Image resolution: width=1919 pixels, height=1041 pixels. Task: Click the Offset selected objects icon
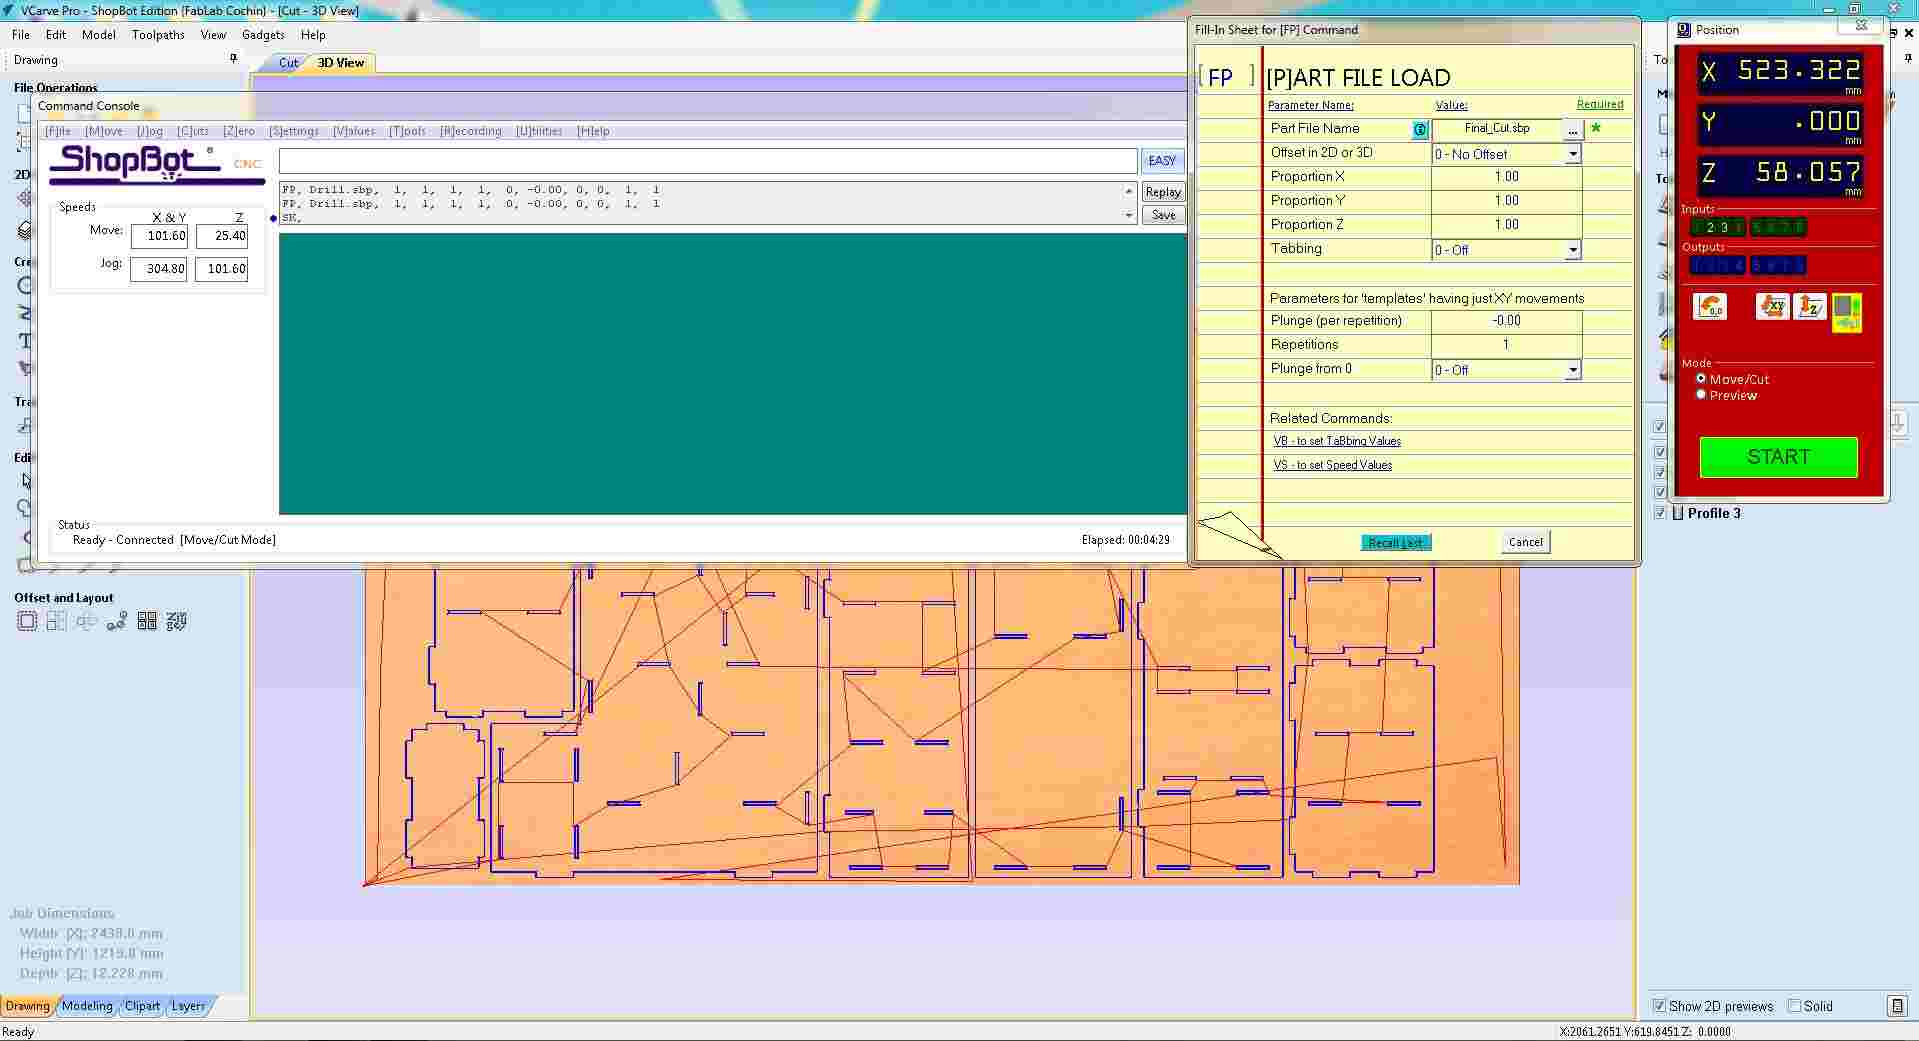[27, 621]
